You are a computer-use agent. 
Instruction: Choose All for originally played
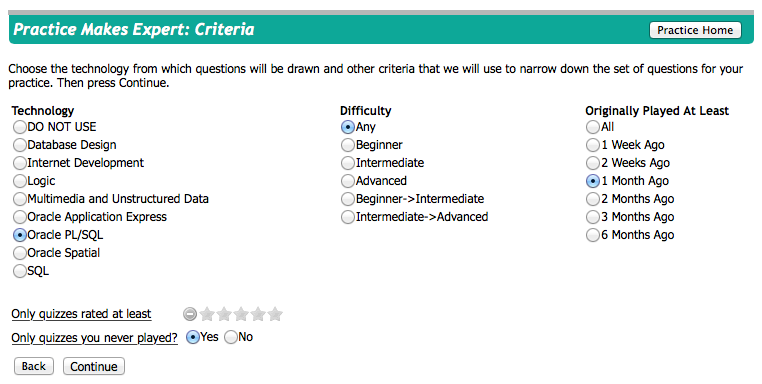593,127
